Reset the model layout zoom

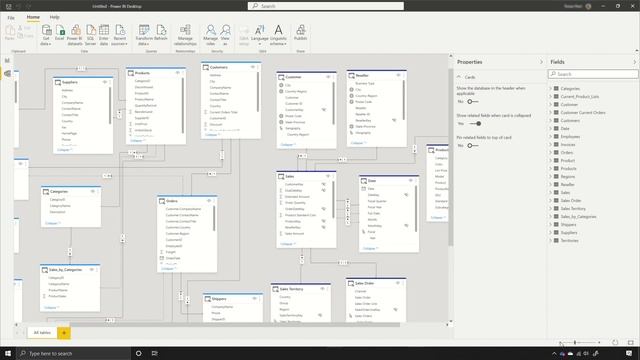pyautogui.click(x=615, y=342)
